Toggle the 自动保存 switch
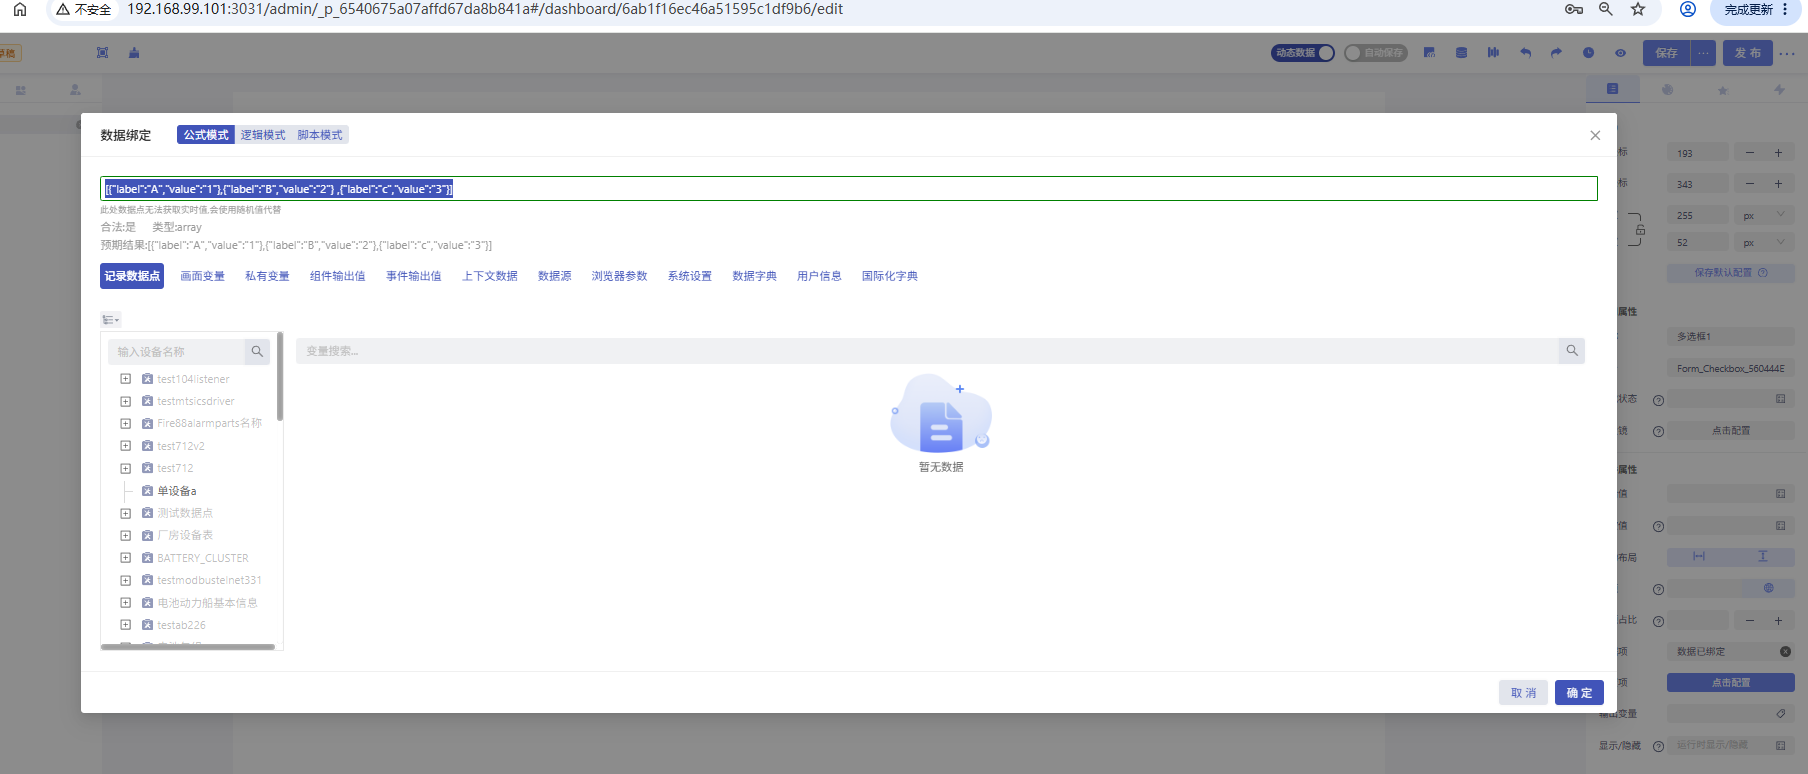Viewport: 1808px width, 774px height. pyautogui.click(x=1375, y=53)
